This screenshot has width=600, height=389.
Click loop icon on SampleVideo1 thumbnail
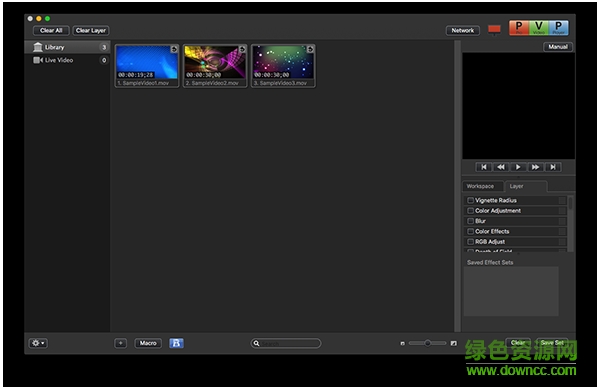pos(174,49)
